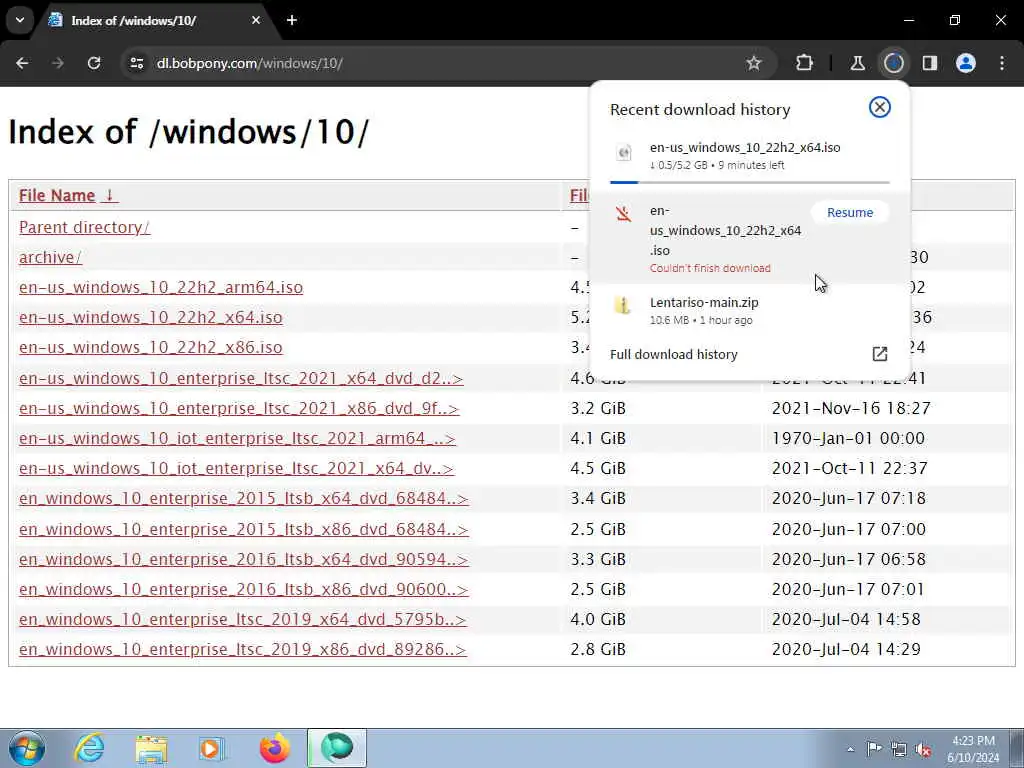Open Chrome Labs flask icon

[x=857, y=63]
